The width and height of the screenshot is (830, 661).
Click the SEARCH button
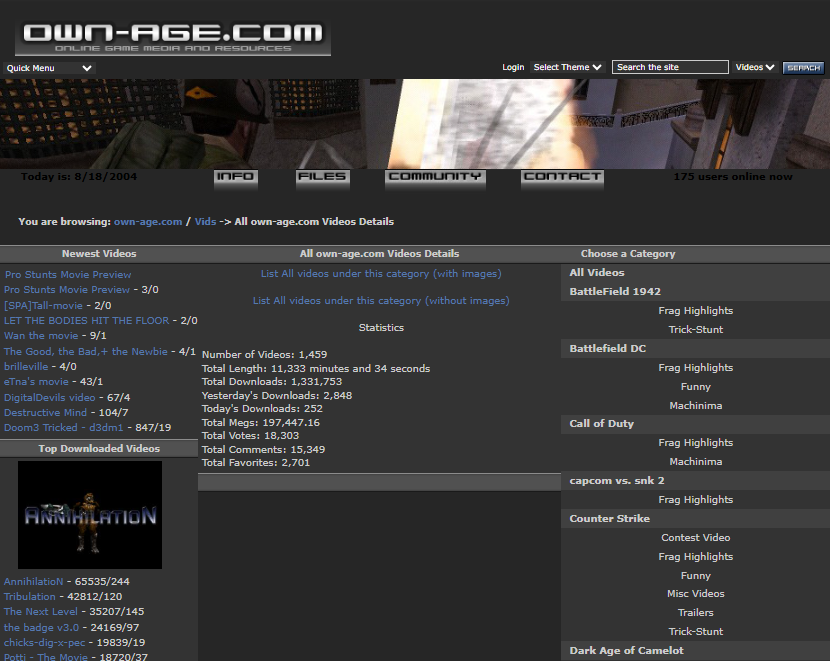pyautogui.click(x=803, y=68)
